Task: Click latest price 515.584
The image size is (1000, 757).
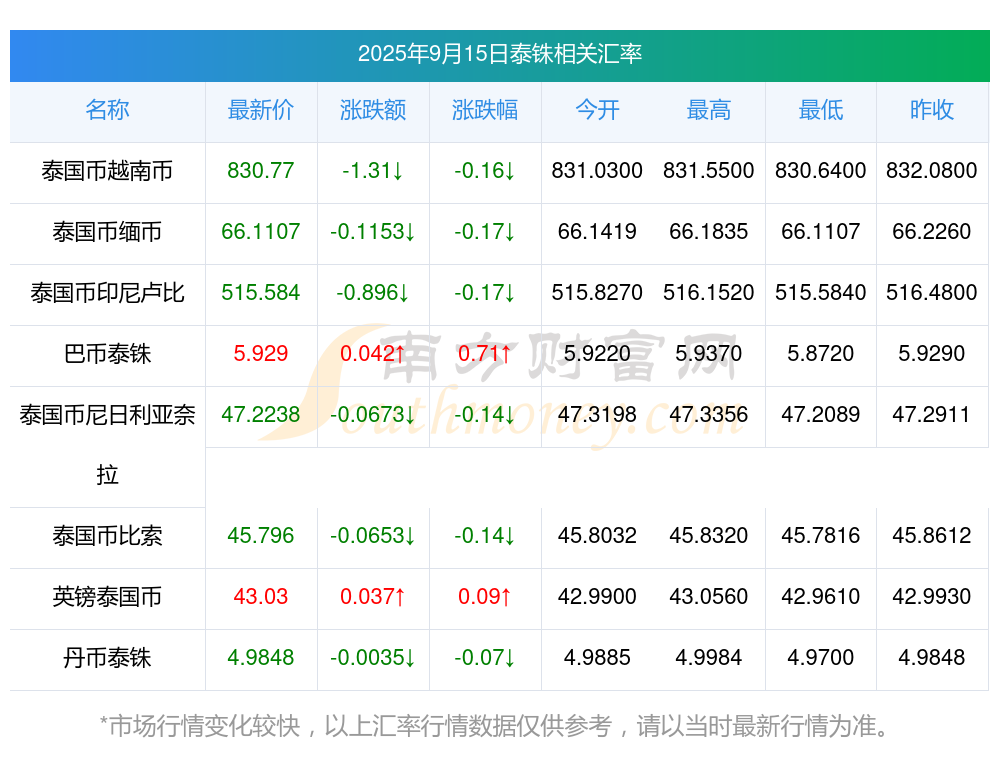Action: pyautogui.click(x=261, y=293)
